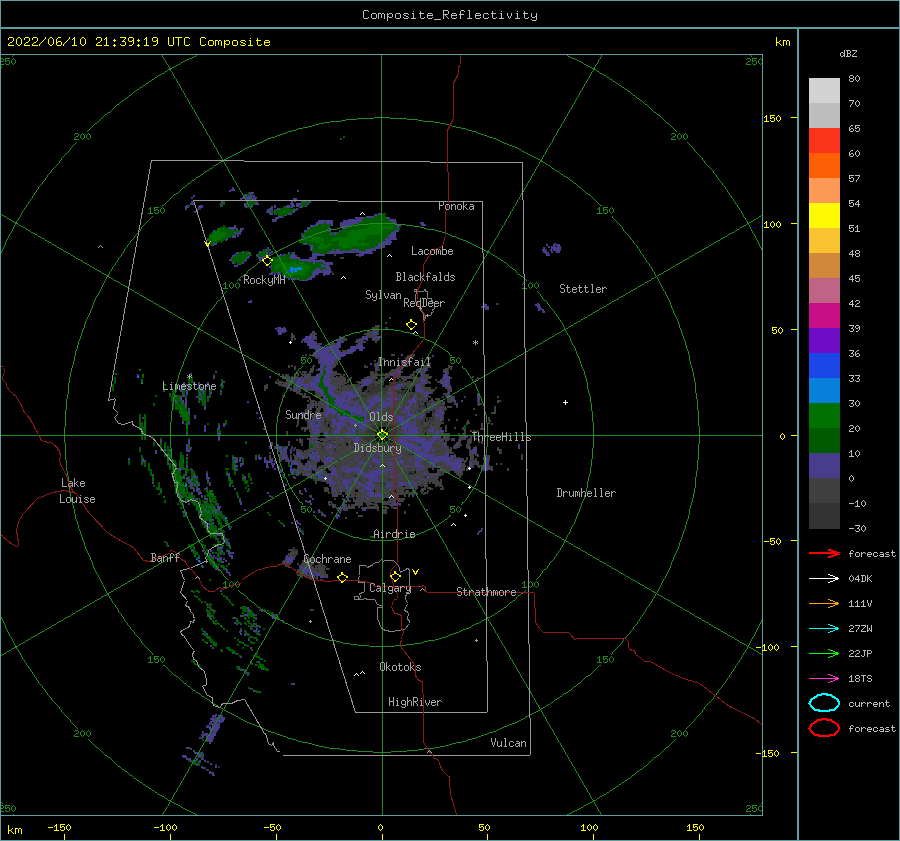Image resolution: width=900 pixels, height=841 pixels.
Task: Click the Didsbury town label
Action: point(377,448)
